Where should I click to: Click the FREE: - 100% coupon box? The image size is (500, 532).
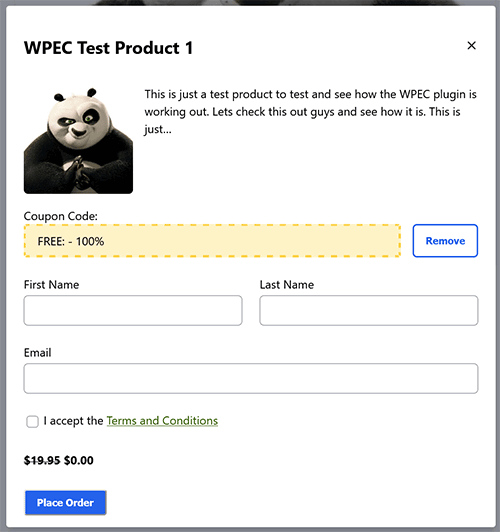point(212,241)
